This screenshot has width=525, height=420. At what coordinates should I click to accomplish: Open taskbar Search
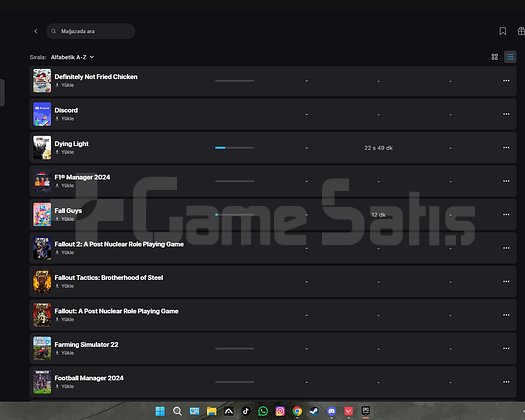(x=177, y=411)
